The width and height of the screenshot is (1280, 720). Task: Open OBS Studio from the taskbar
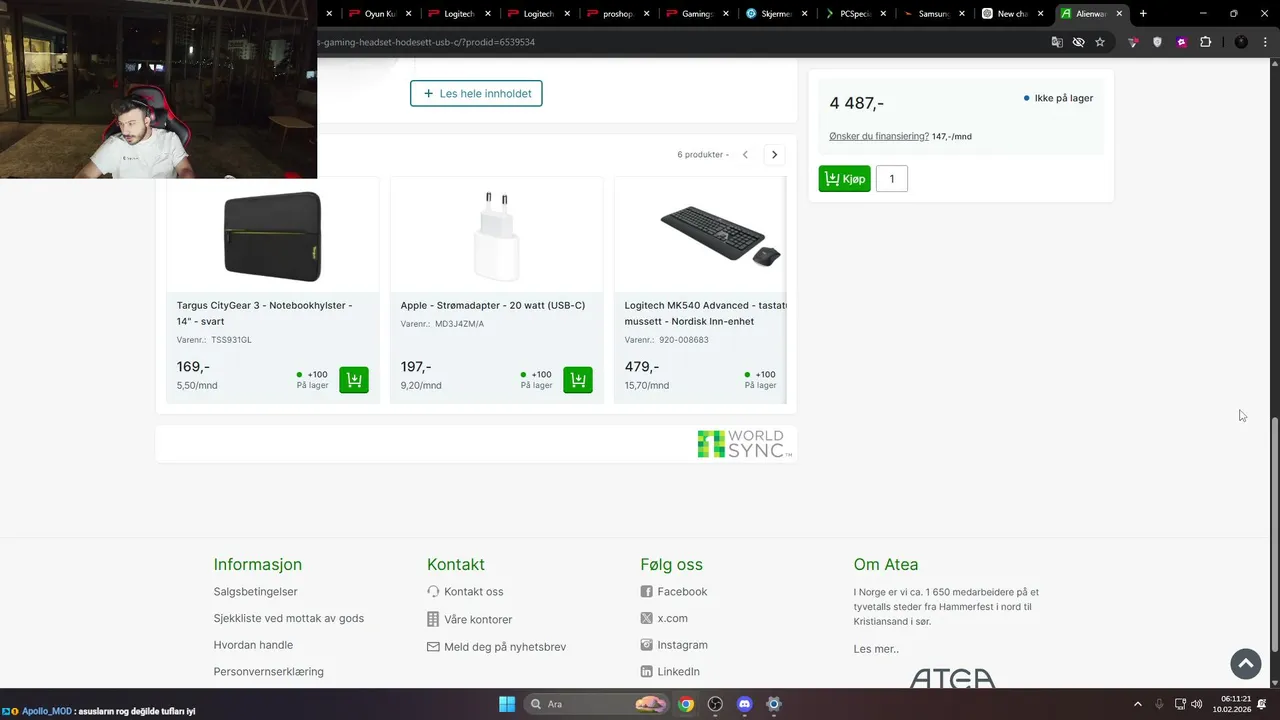tap(715, 704)
